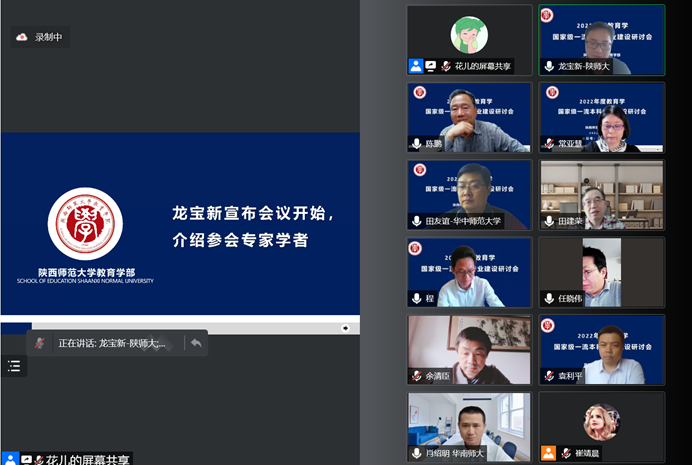Click mic icon on 任晓伟 tile
Screen dimensions: 692x465
549,298
